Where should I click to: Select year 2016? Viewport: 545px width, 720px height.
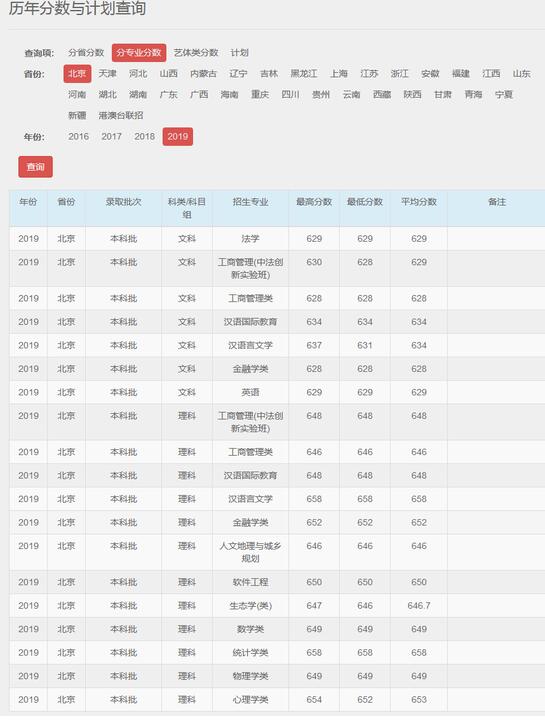pos(79,136)
